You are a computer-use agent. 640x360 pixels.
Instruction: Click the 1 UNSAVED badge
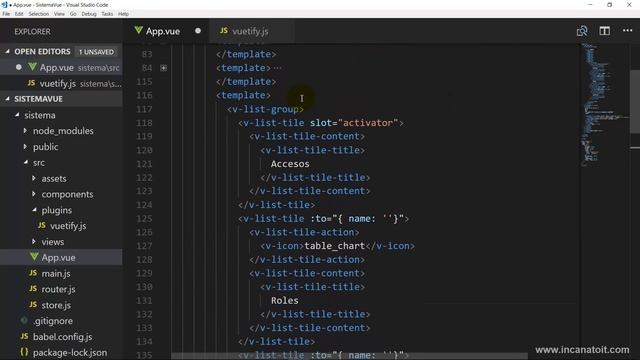97,52
